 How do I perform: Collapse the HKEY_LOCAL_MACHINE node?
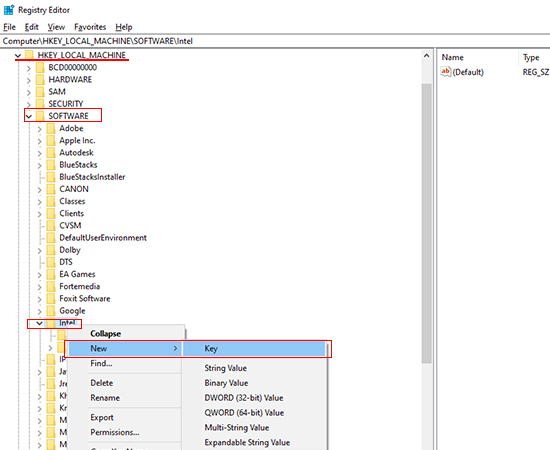tap(18, 55)
